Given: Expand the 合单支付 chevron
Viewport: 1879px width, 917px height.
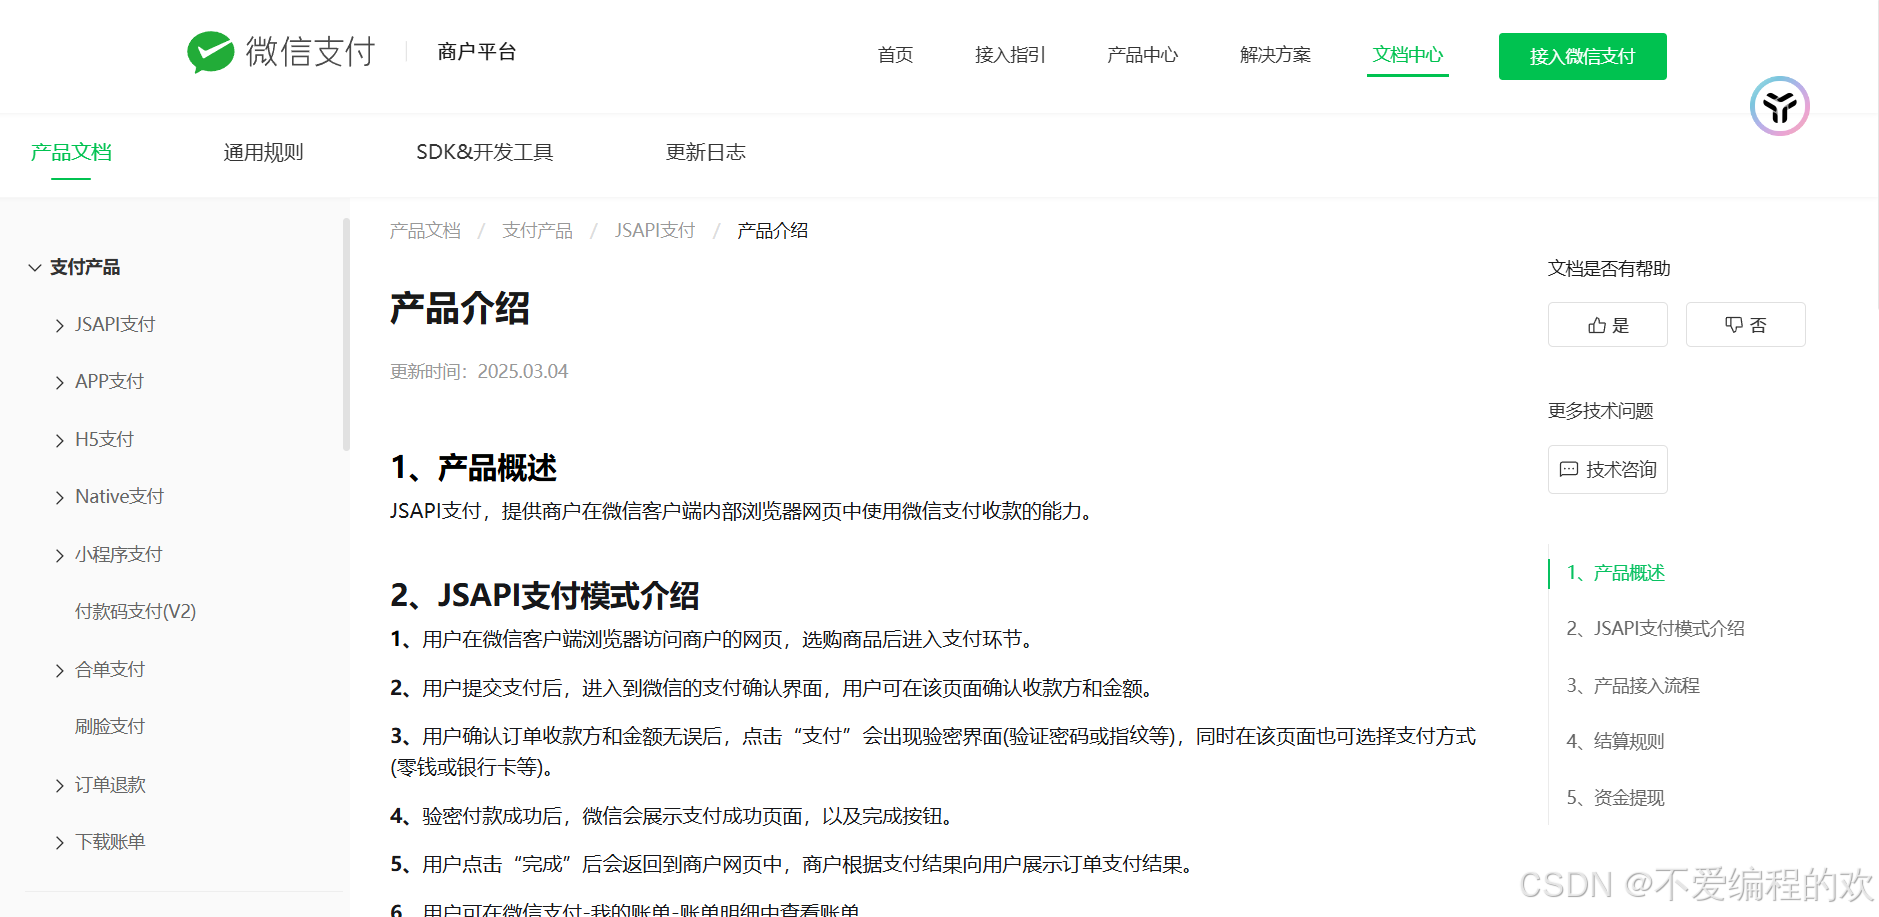Looking at the screenshot, I should point(59,671).
